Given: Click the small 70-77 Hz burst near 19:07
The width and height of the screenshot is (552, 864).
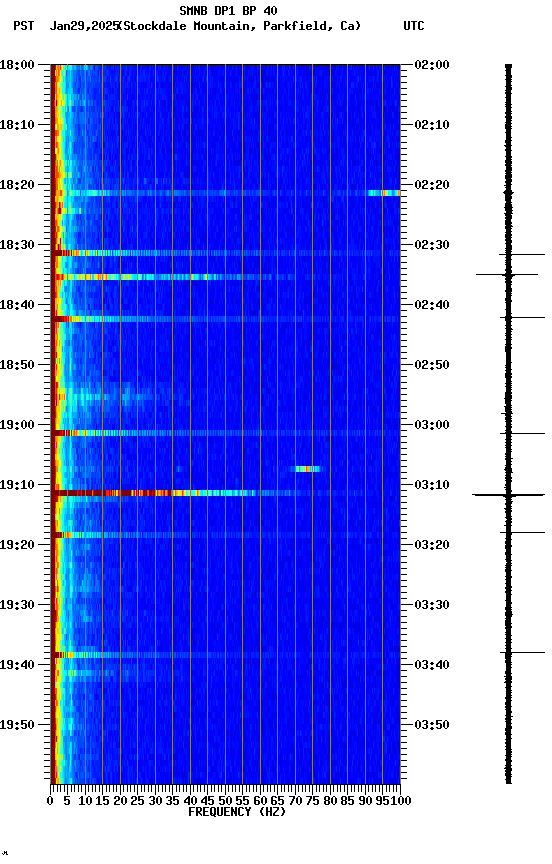Looking at the screenshot, I should 307,469.
